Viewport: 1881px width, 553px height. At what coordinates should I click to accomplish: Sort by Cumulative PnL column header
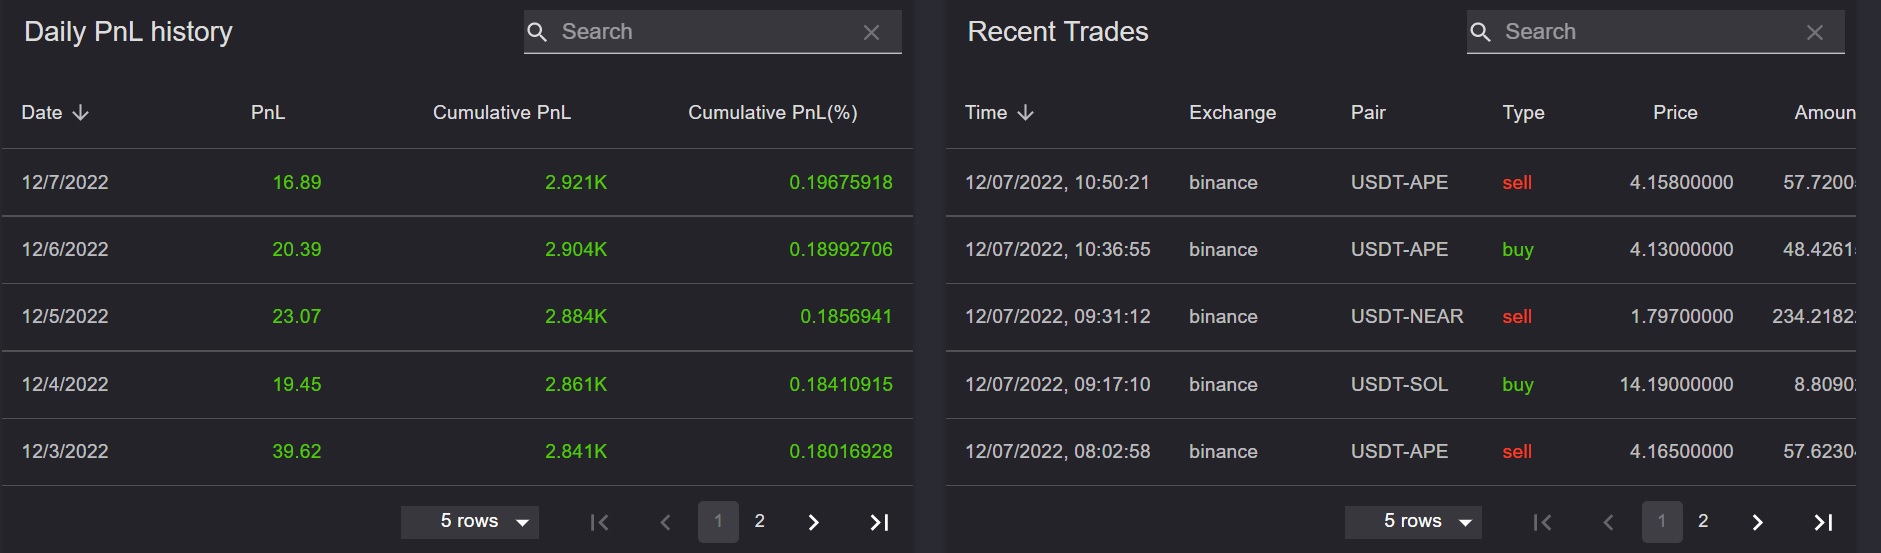coord(501,113)
